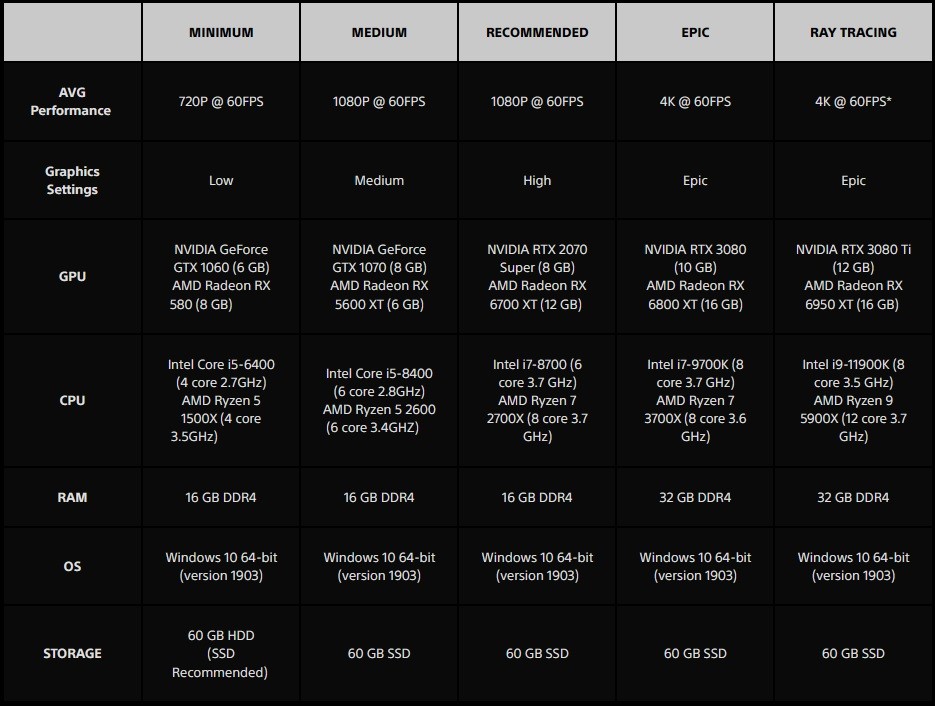The image size is (935, 706).
Task: Select the STORAGE row label
Action: click(72, 654)
